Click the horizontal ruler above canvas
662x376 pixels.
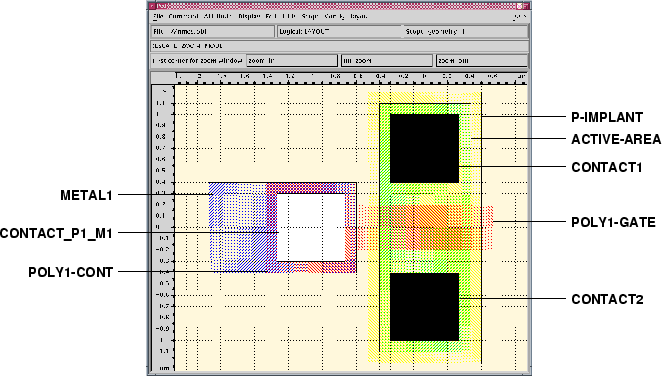(350, 78)
